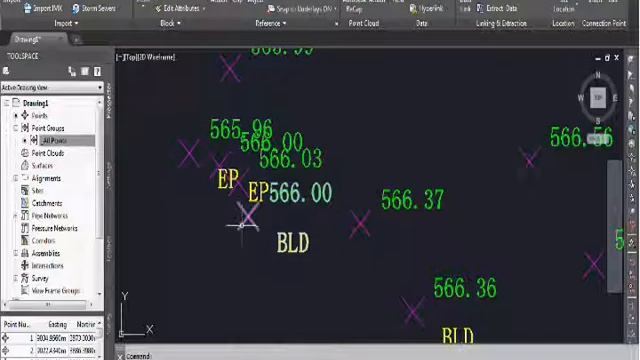Select Intersections tree item
Screen dimensions: 640x360
tap(47, 266)
